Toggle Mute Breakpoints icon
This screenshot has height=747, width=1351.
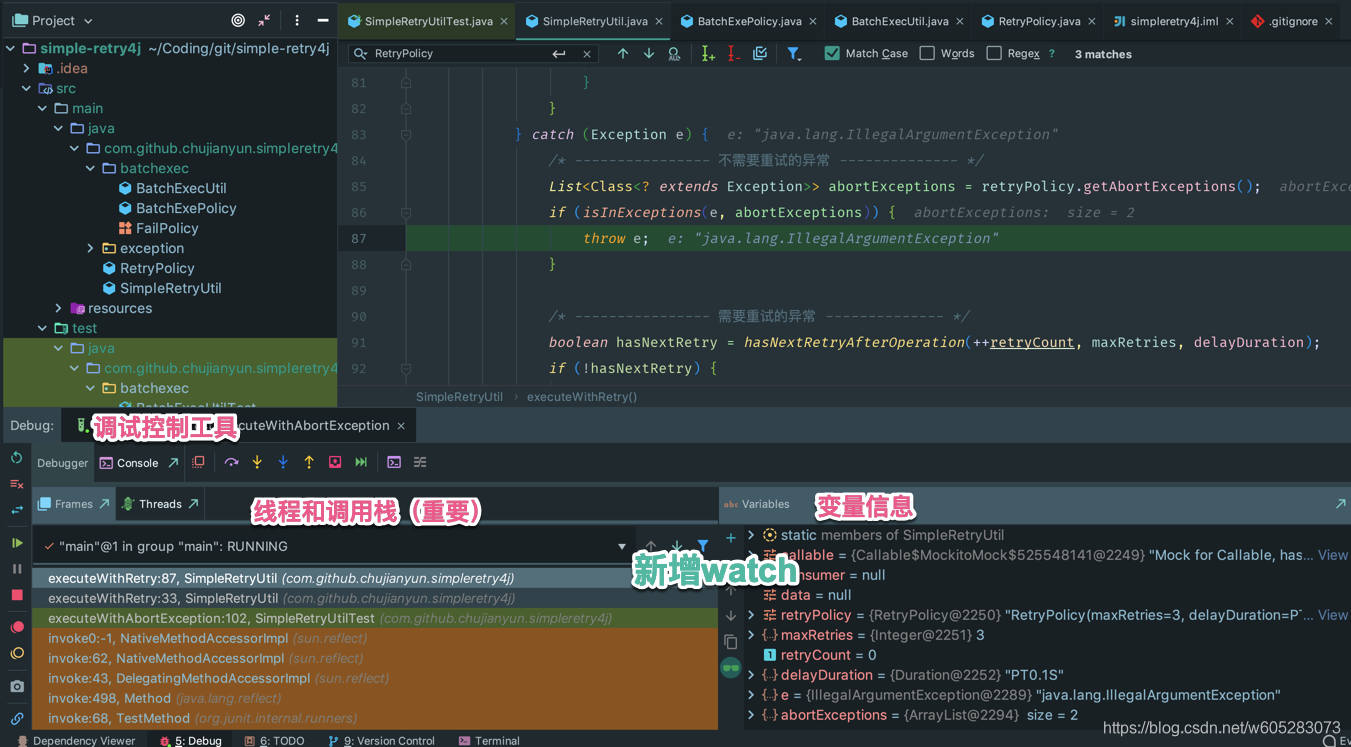(x=17, y=653)
